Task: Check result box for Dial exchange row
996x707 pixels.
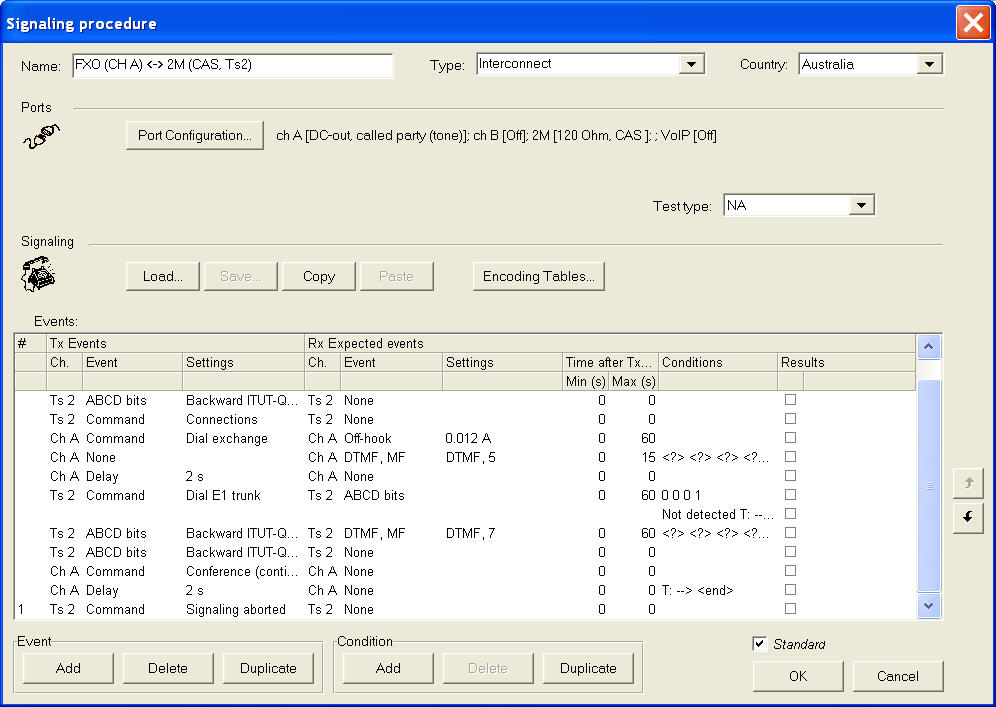Action: tap(790, 438)
